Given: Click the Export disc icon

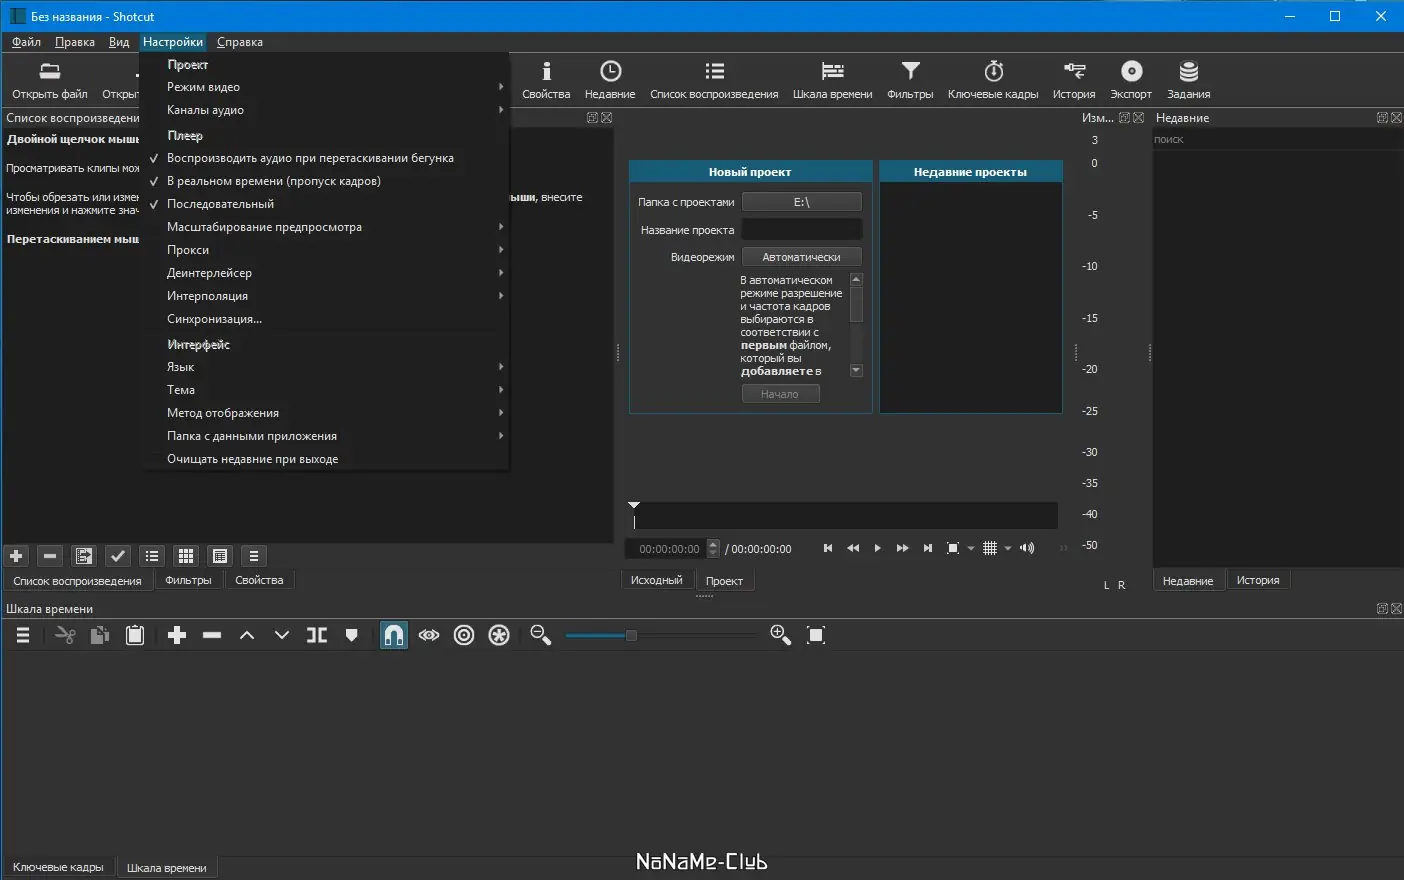Looking at the screenshot, I should tap(1130, 80).
